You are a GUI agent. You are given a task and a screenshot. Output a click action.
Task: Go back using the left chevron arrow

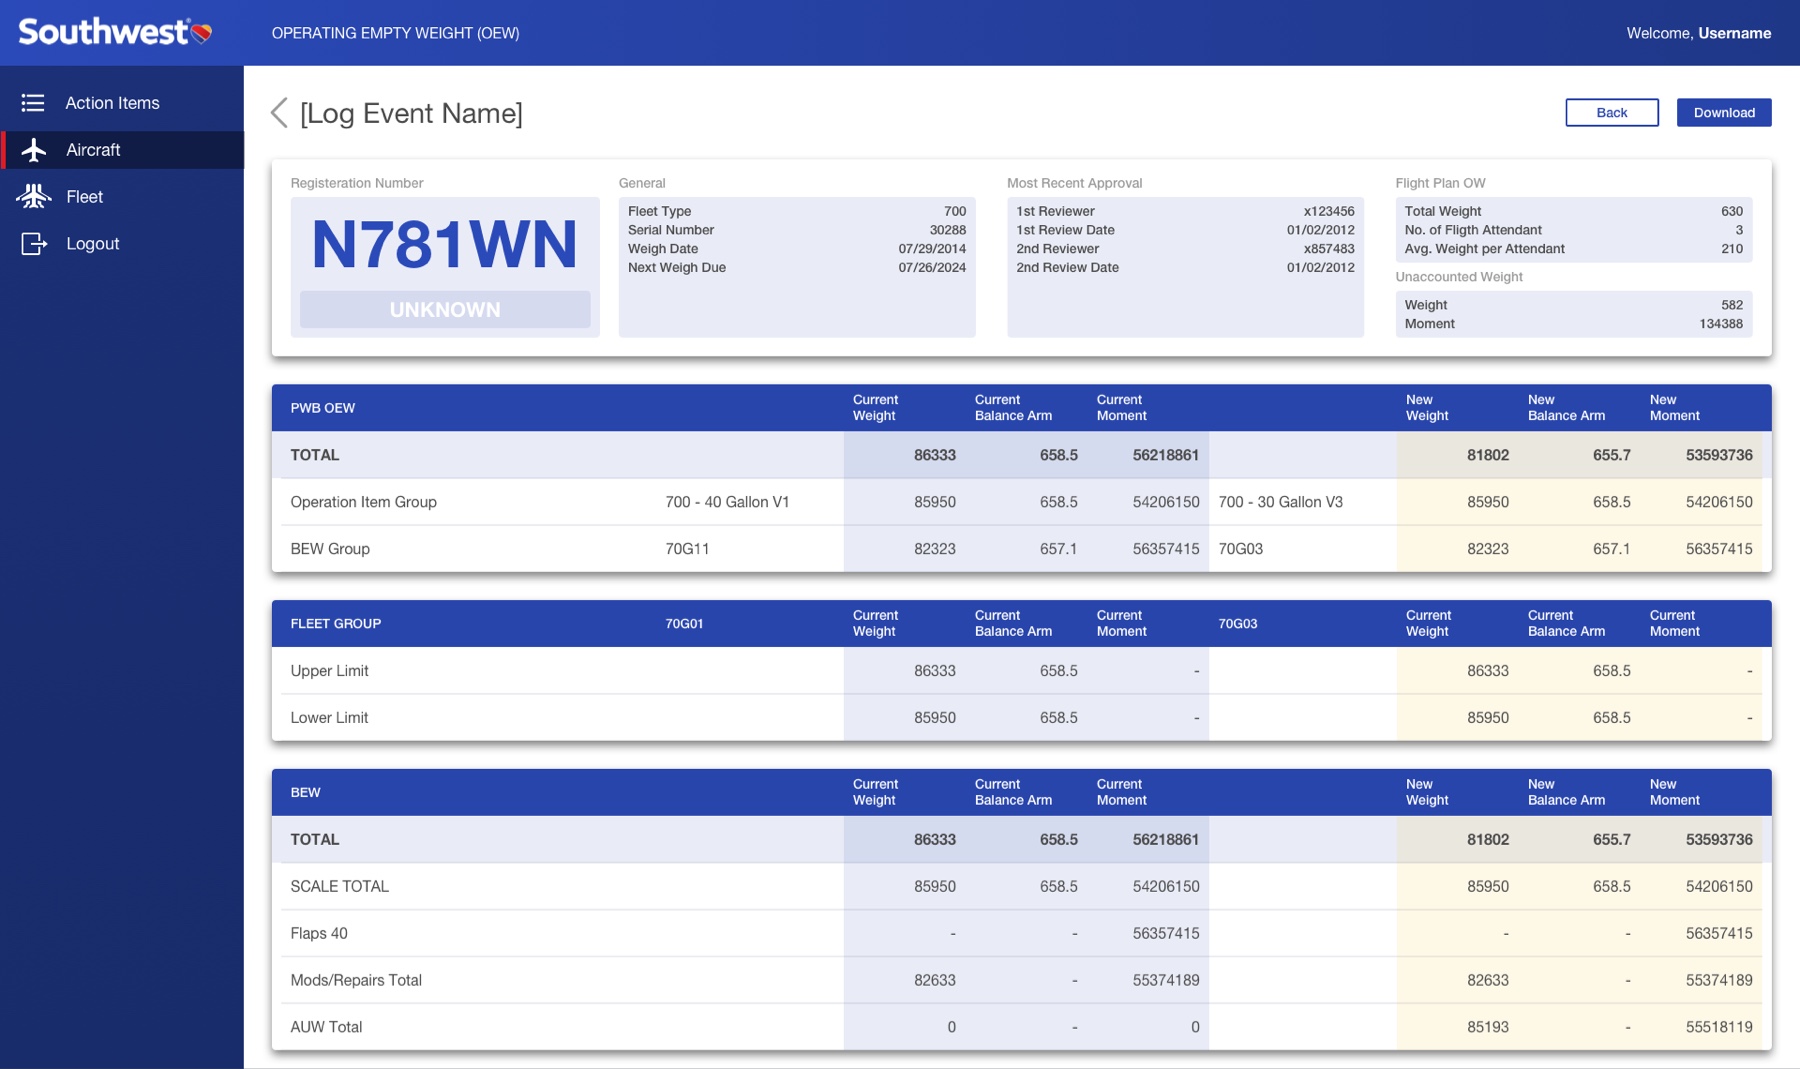279,113
